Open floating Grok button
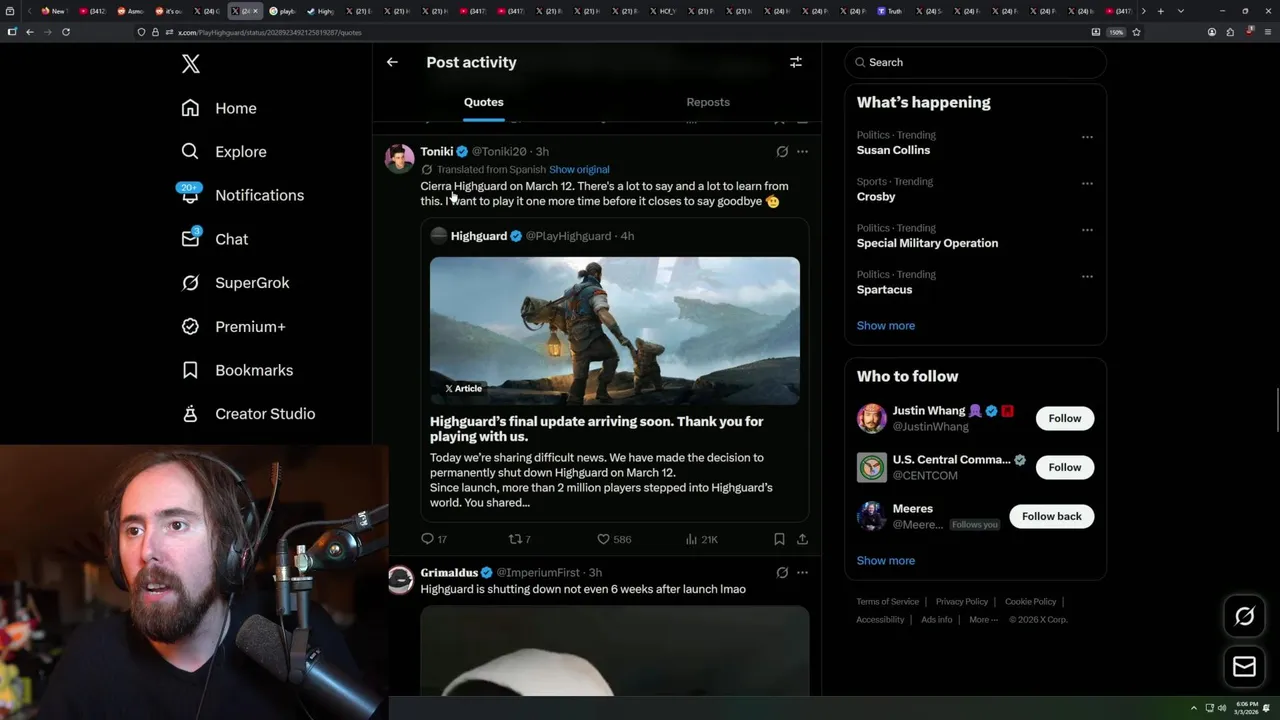1280x720 pixels. click(1245, 617)
